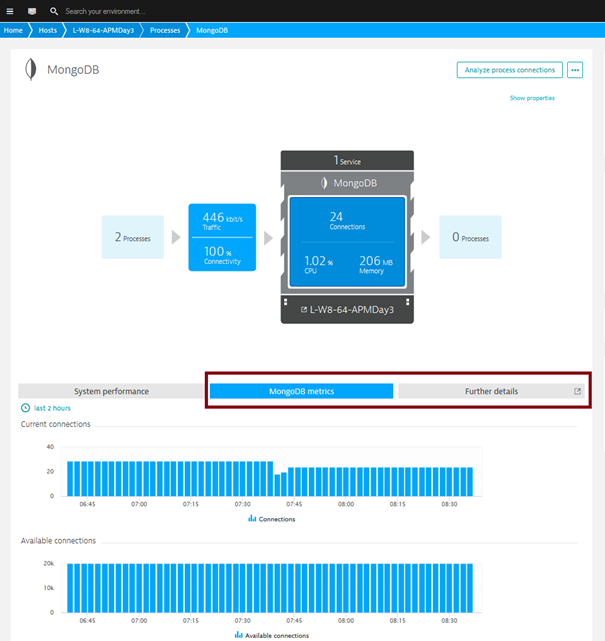Select the 24 Connections process tile

tap(347, 242)
